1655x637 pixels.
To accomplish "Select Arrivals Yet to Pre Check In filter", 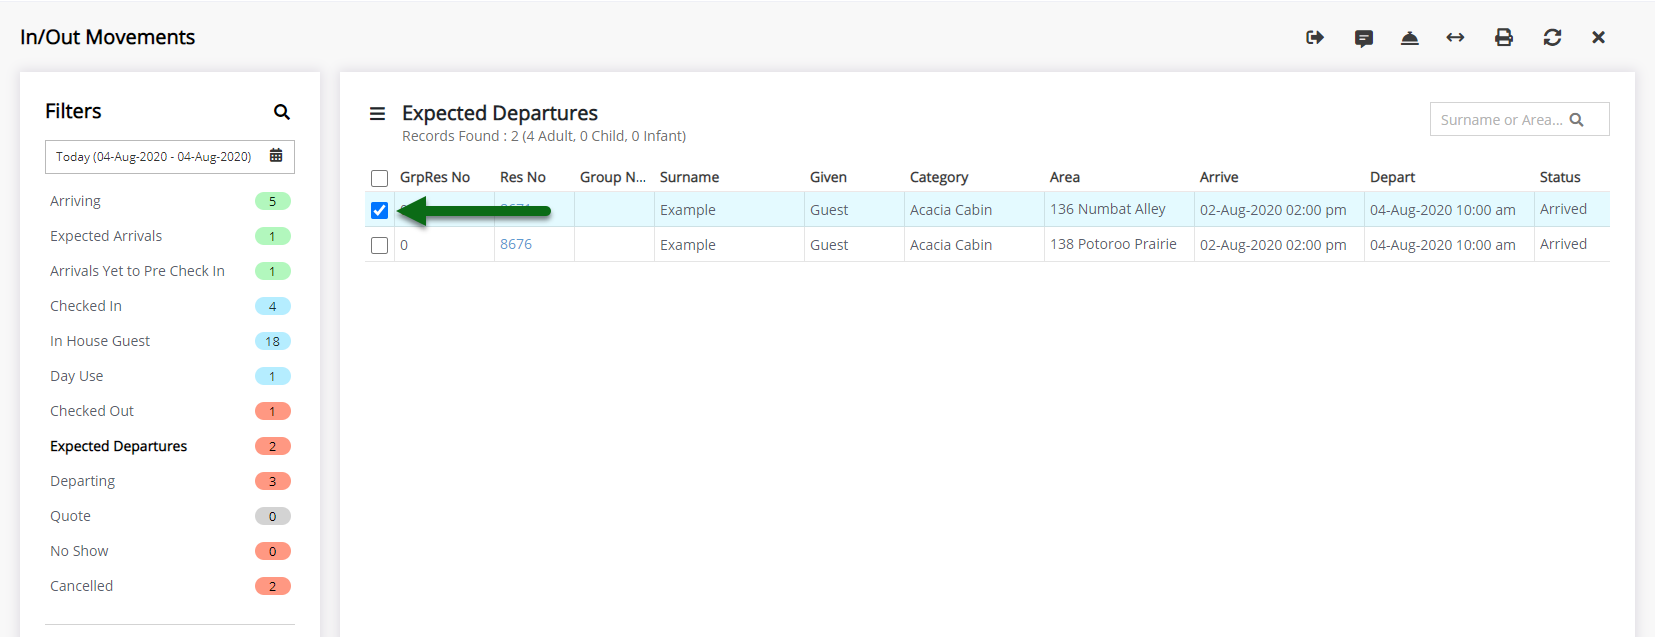I will coord(137,271).
